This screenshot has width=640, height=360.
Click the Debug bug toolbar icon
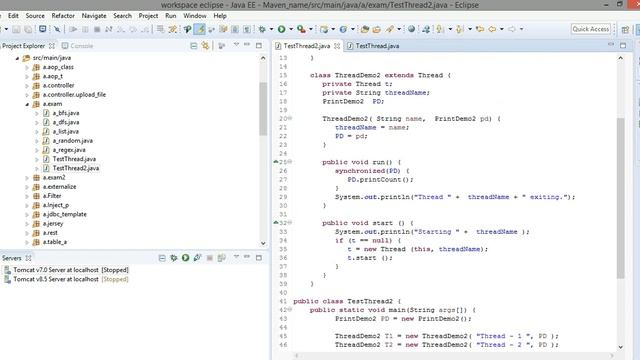[262, 29]
